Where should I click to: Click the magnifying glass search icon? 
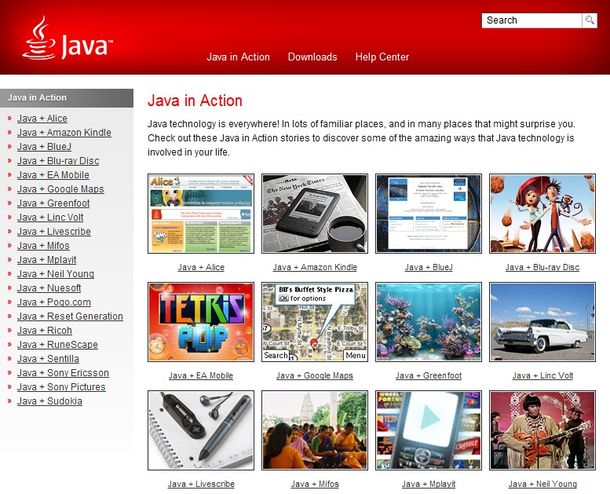tap(589, 20)
